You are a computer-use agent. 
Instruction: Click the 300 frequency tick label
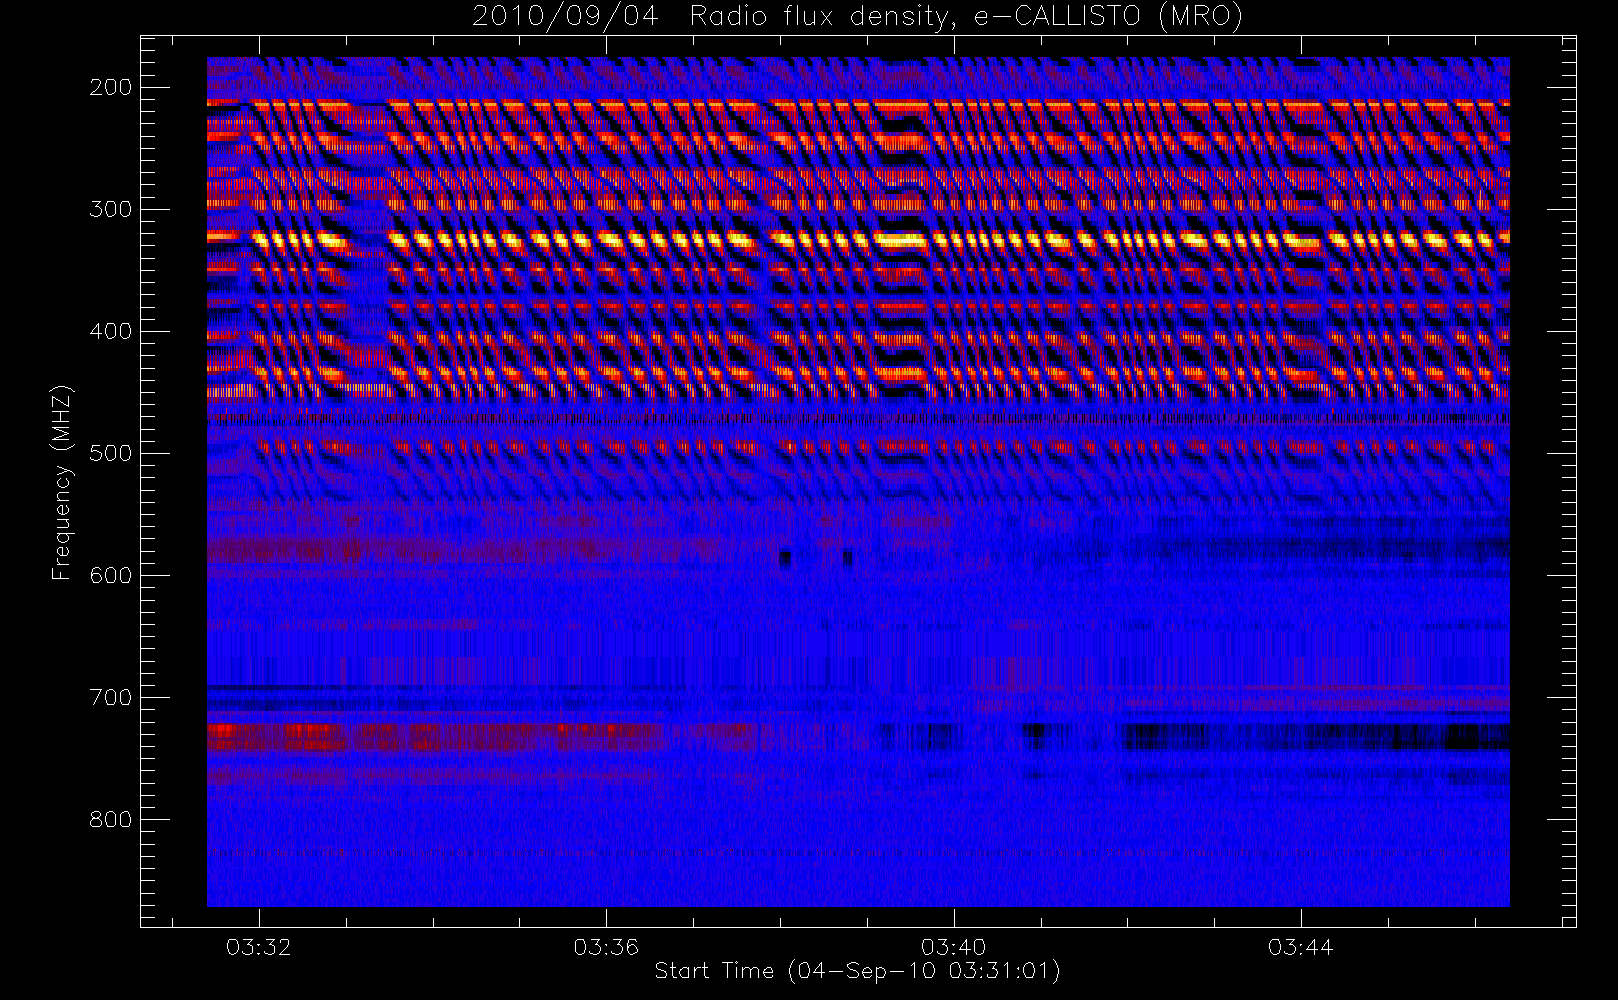[111, 209]
